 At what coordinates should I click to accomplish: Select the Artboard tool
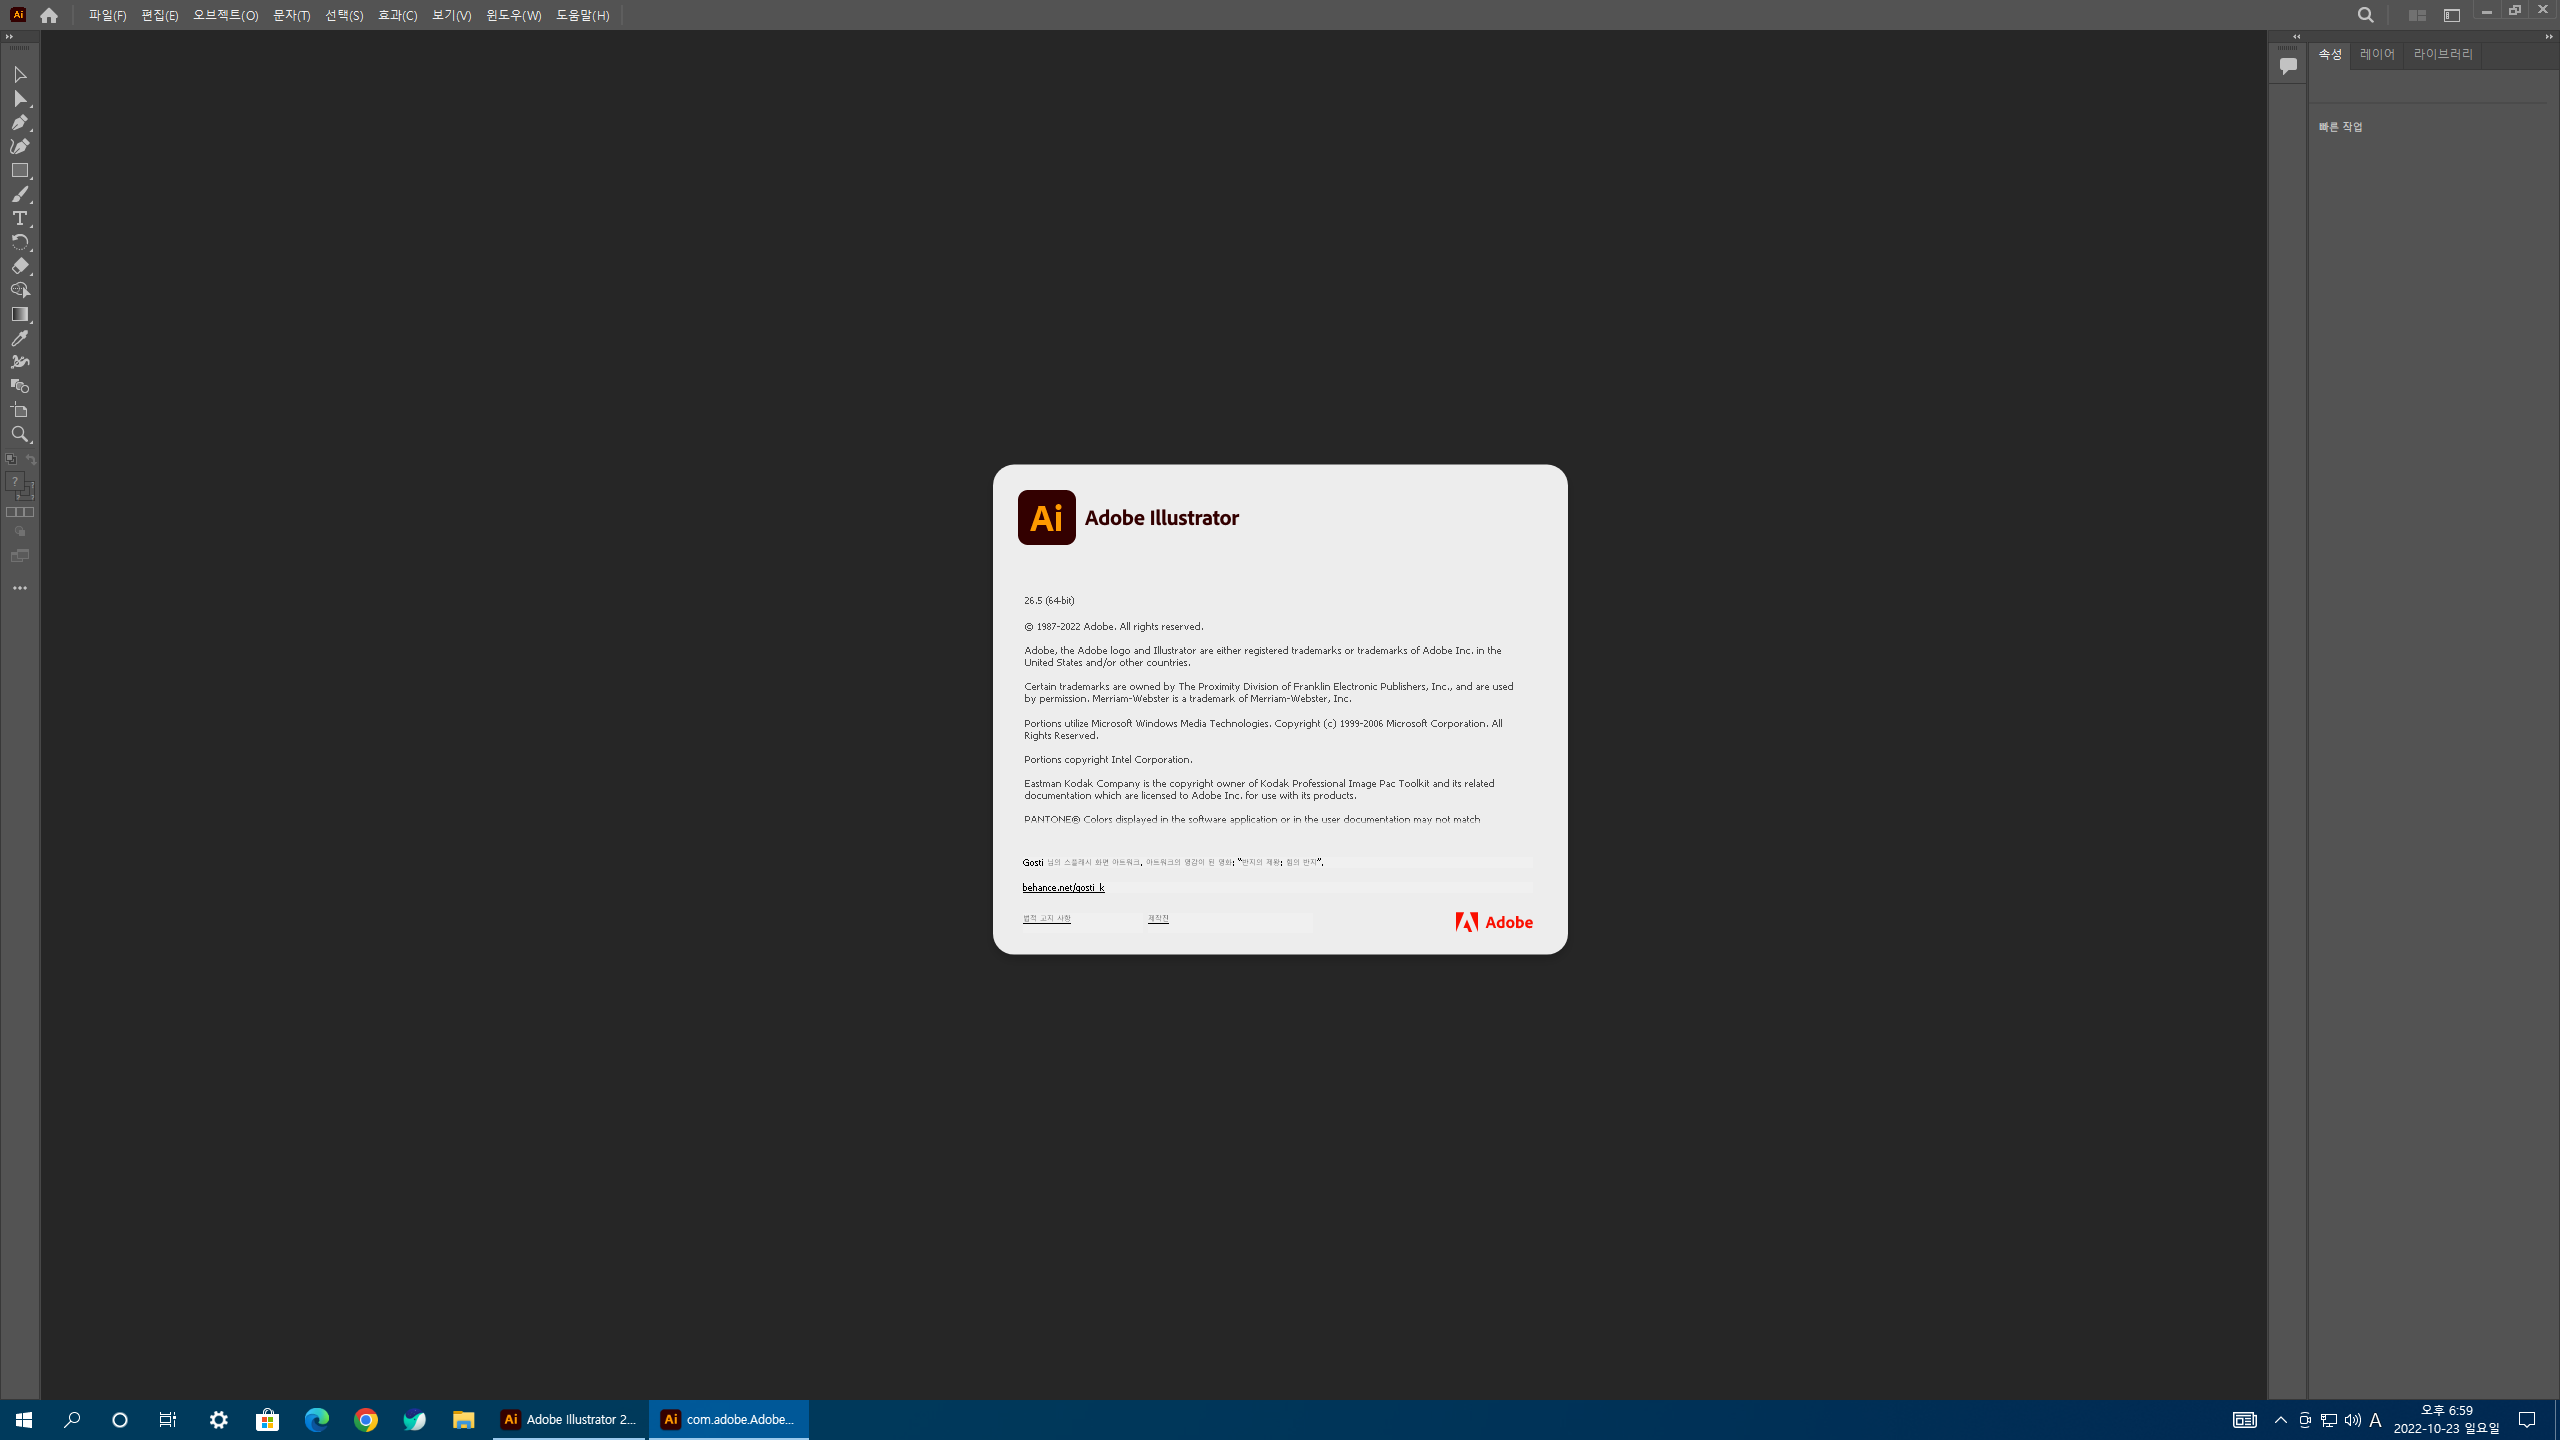point(19,410)
